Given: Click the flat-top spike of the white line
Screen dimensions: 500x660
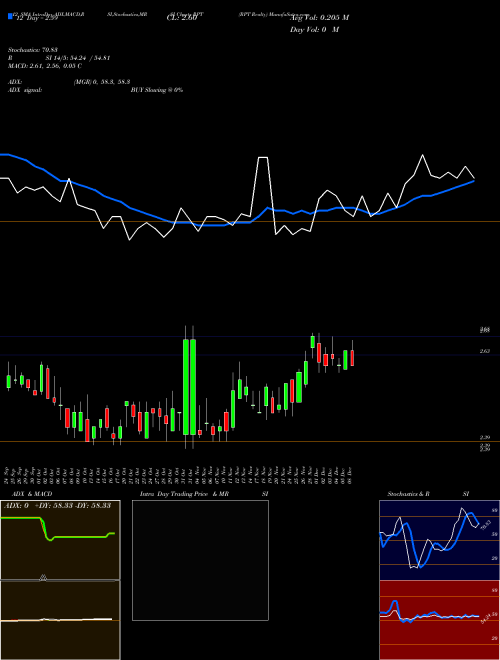Looking at the screenshot, I should tap(263, 157).
